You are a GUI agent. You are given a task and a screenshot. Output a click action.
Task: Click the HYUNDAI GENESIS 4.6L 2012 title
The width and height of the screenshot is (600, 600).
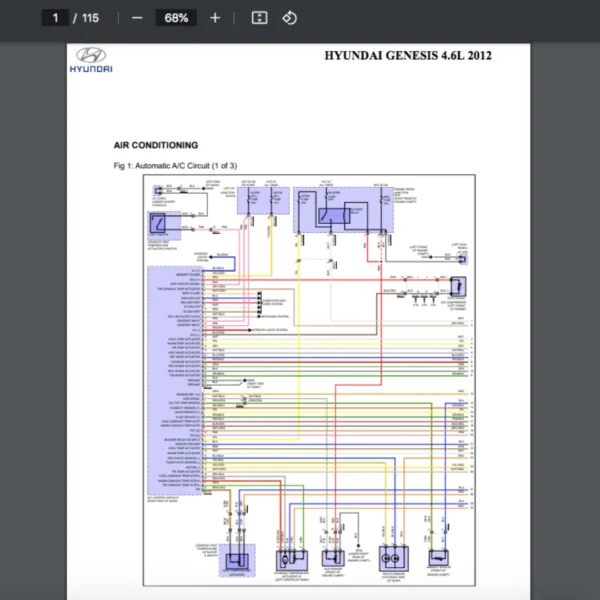(408, 55)
